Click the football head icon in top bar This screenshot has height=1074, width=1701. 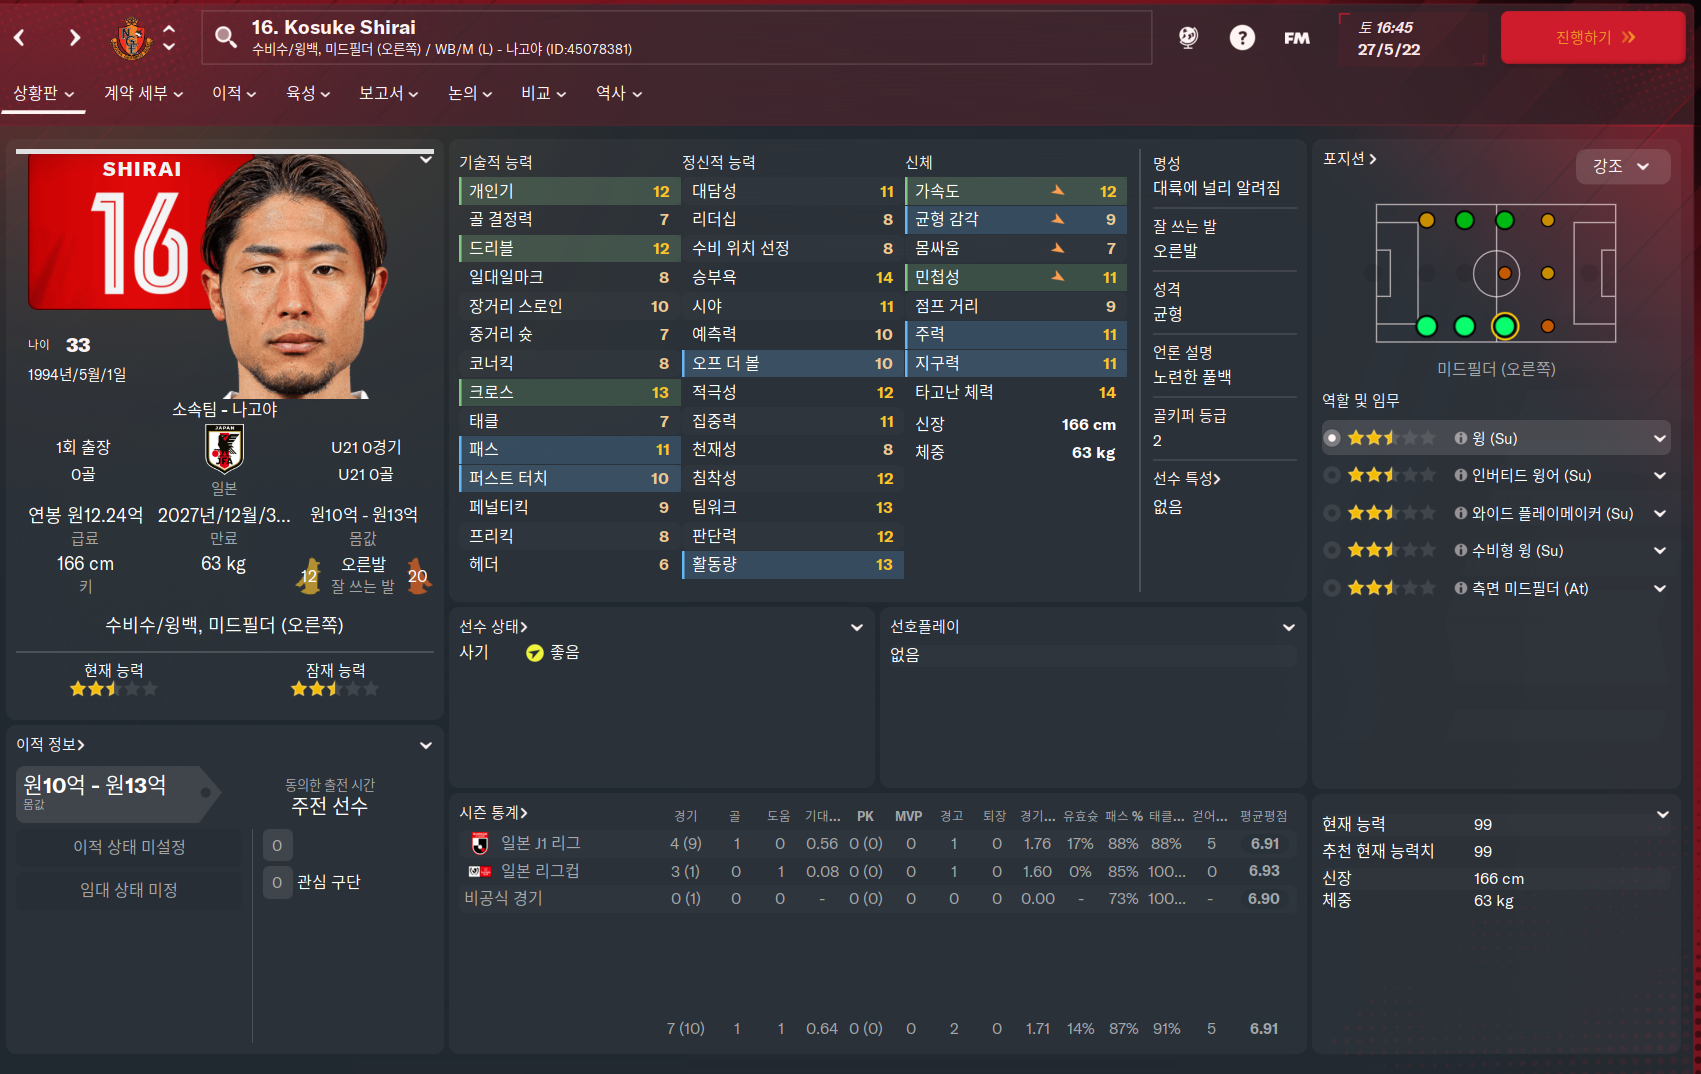pos(1188,38)
